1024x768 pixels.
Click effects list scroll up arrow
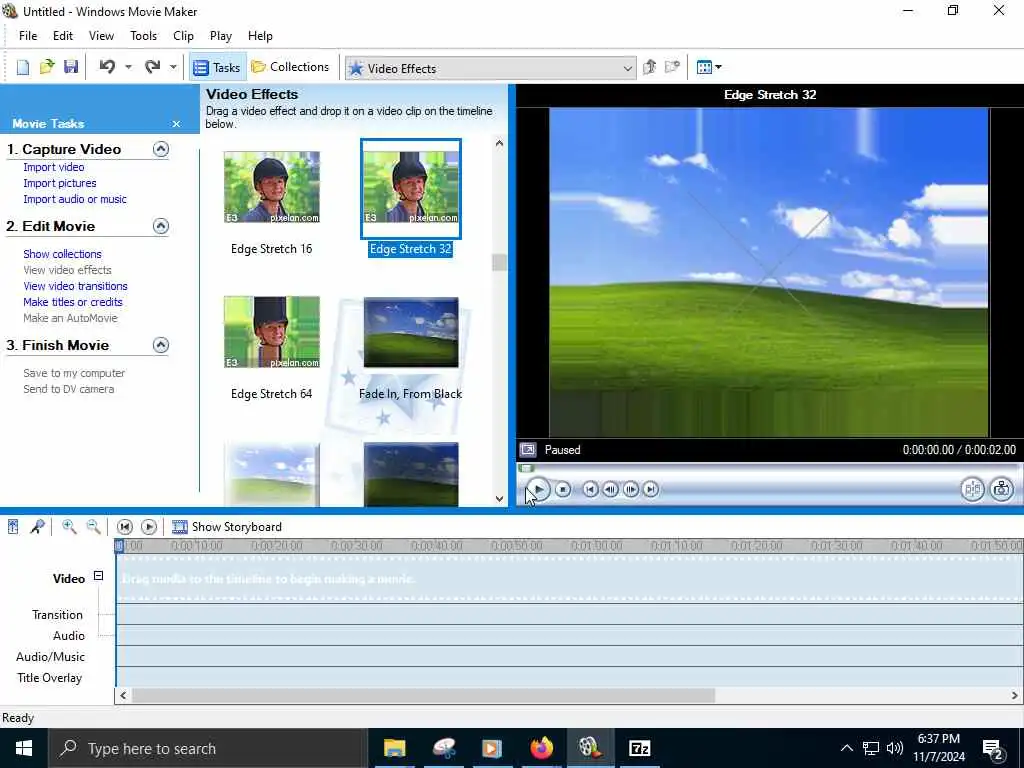(500, 143)
